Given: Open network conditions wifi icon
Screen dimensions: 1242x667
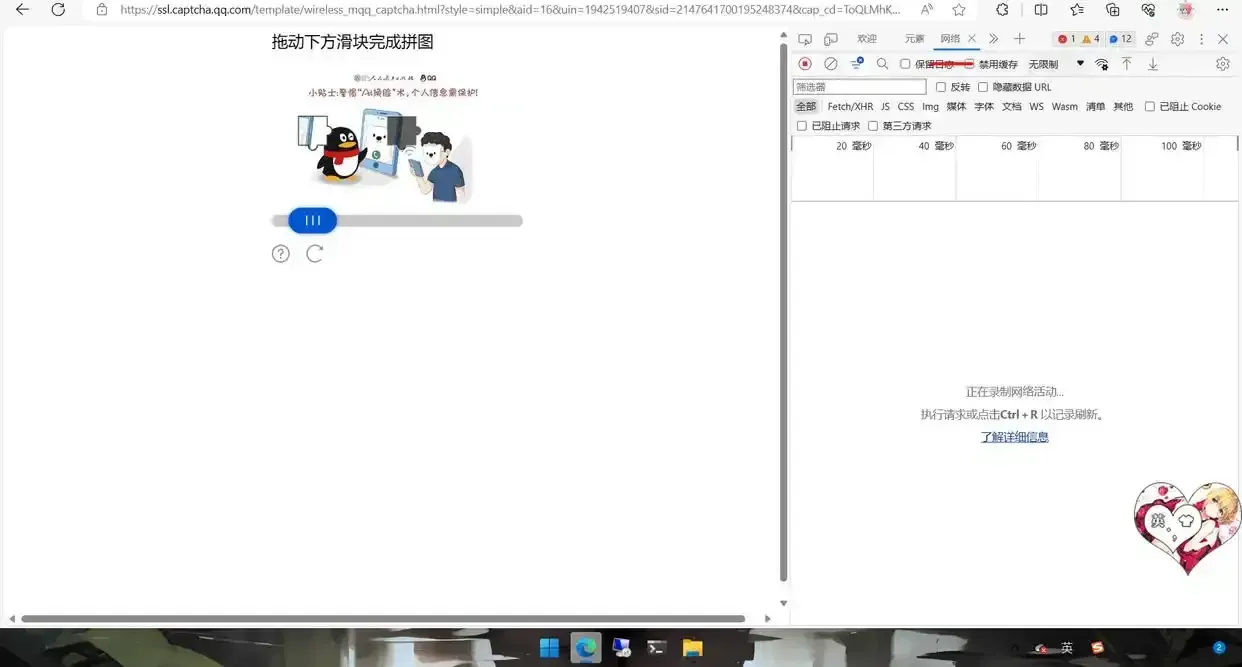Looking at the screenshot, I should (x=1101, y=64).
